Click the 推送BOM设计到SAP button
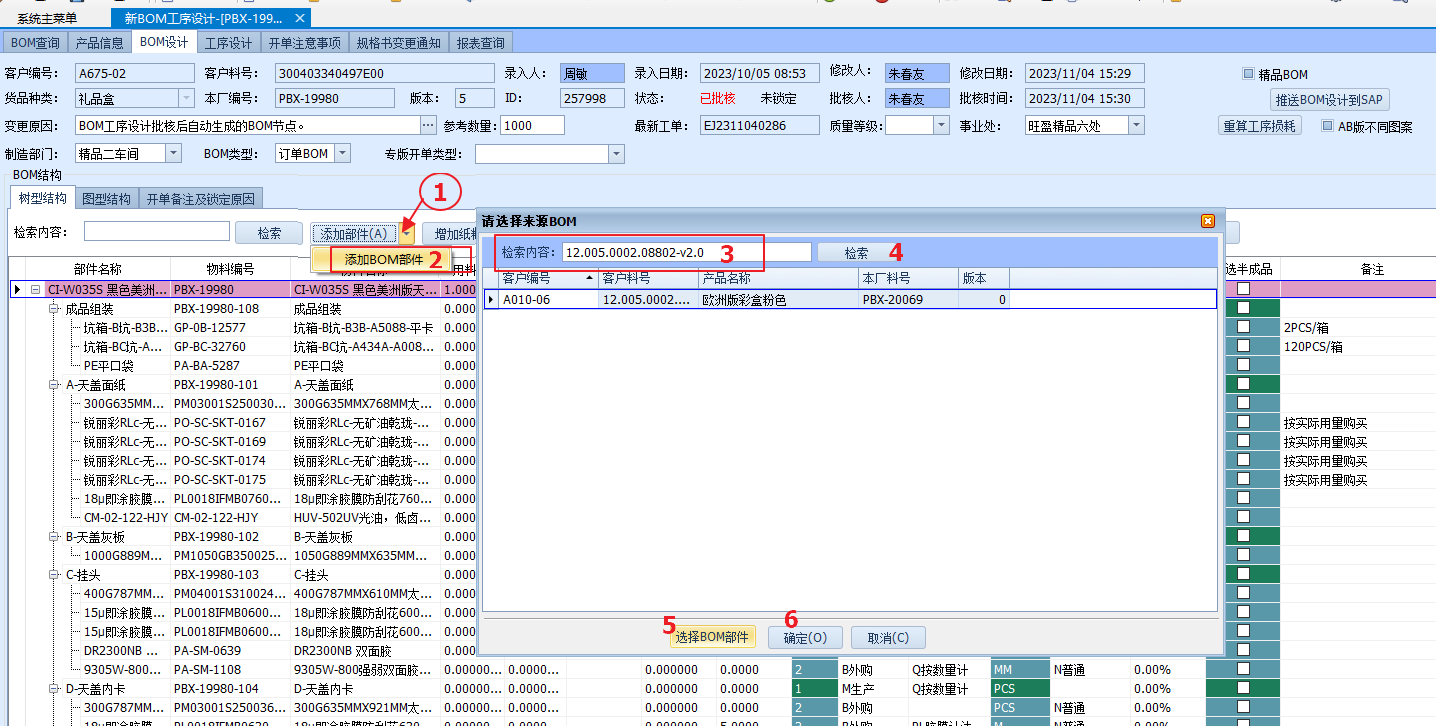Viewport: 1436px width, 726px height. tap(1330, 100)
